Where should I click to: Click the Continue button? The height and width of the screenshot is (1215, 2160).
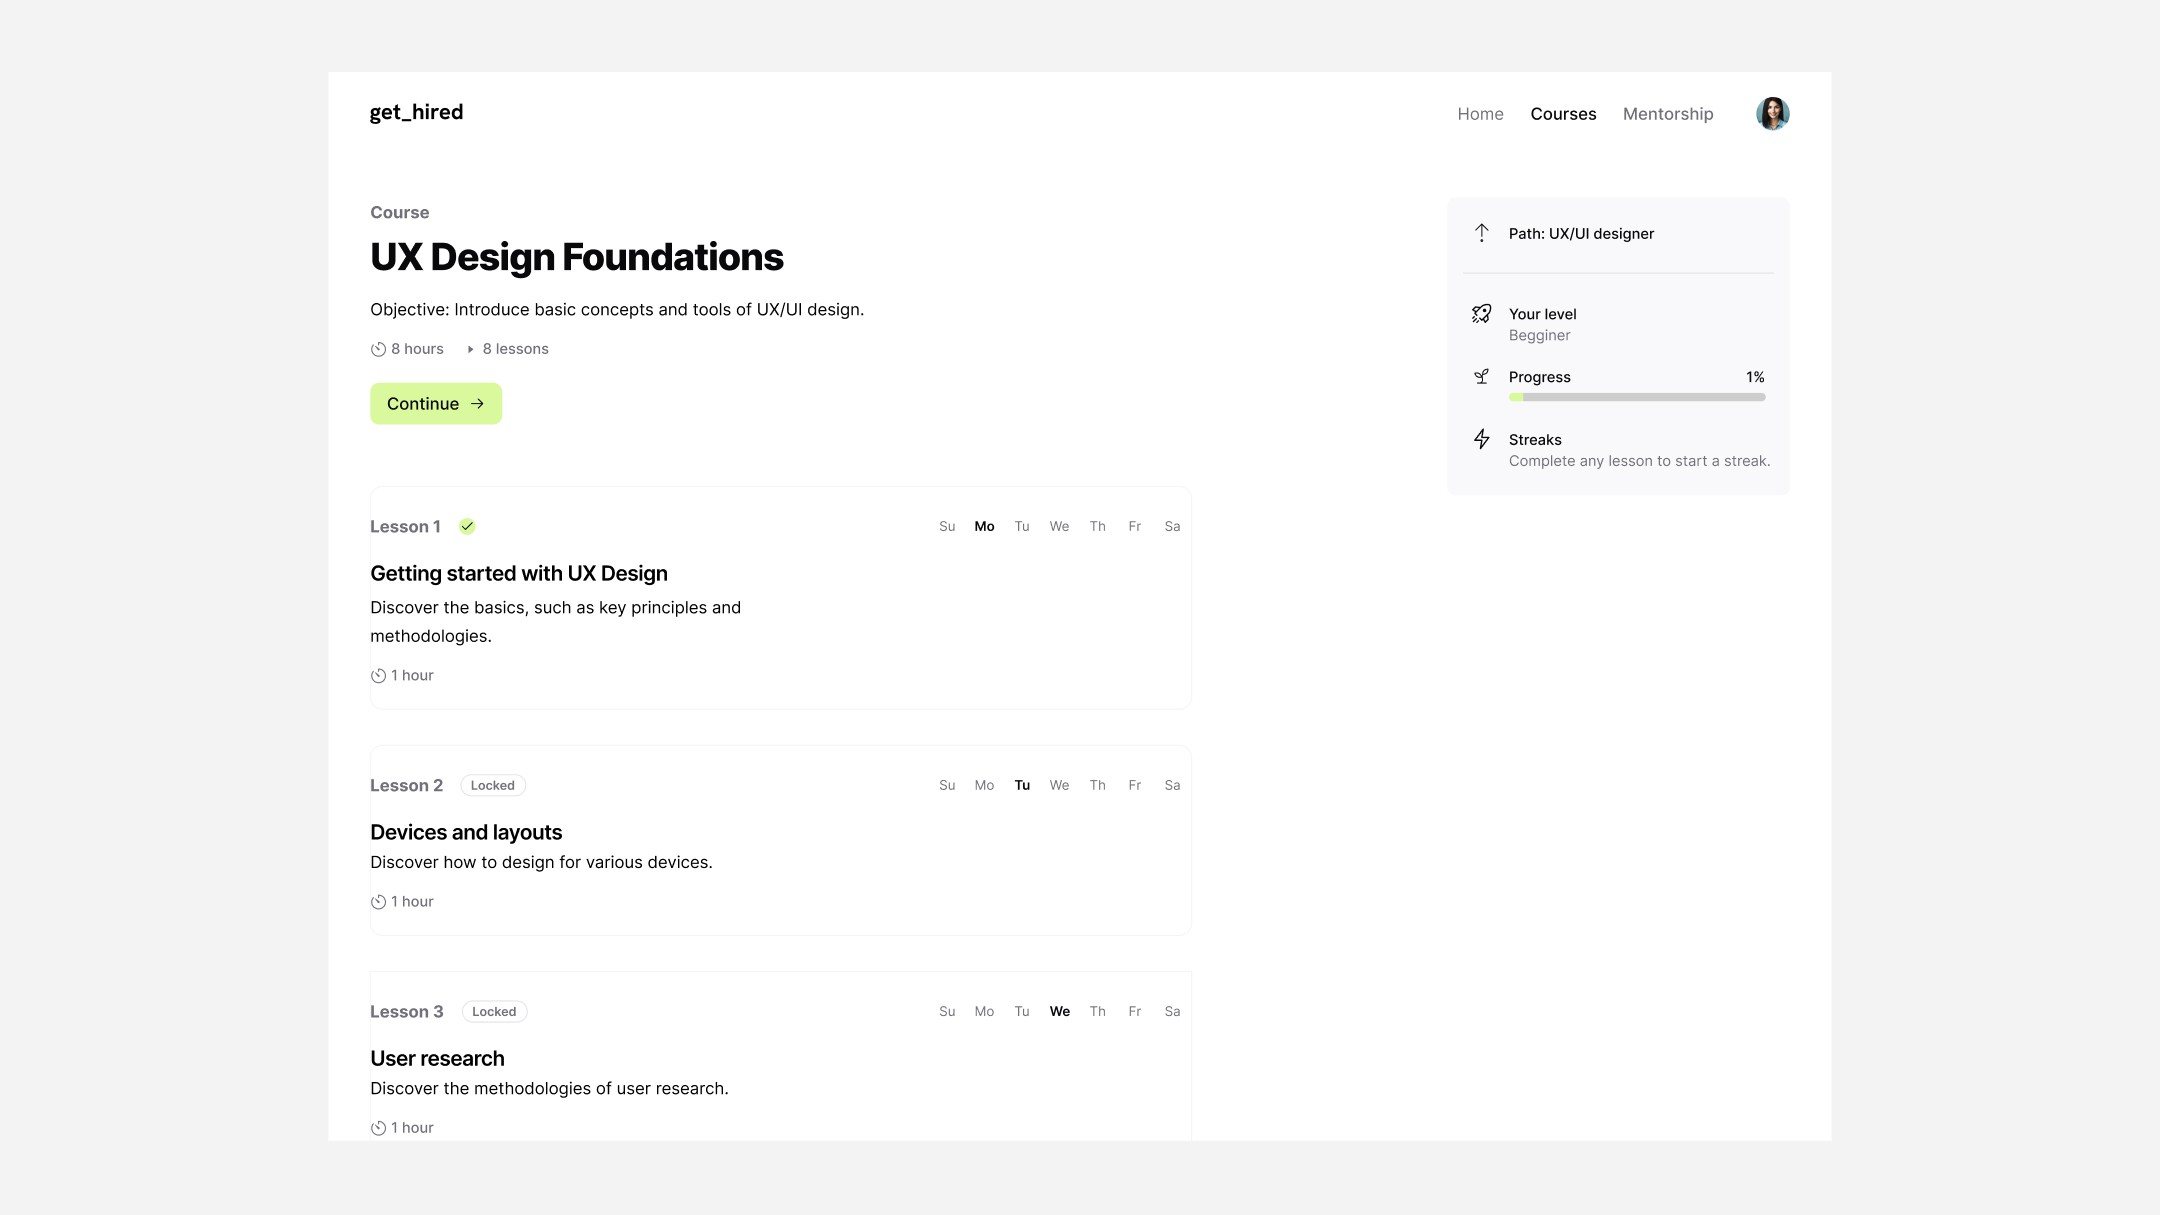click(436, 404)
